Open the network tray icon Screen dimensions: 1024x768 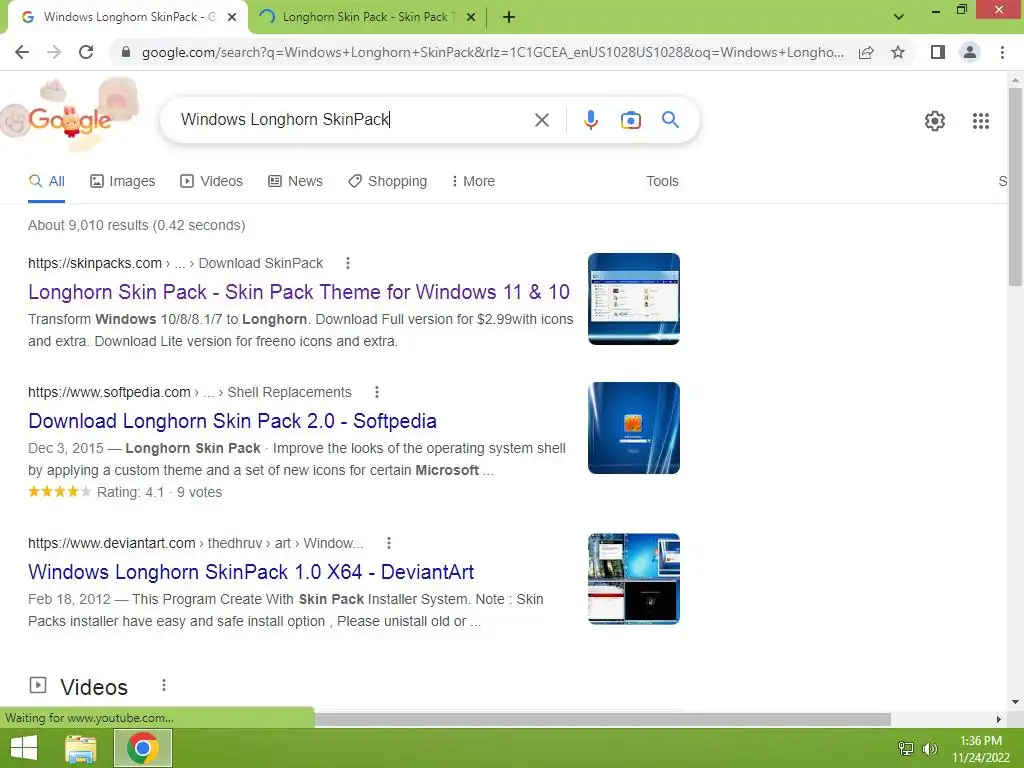pos(906,748)
